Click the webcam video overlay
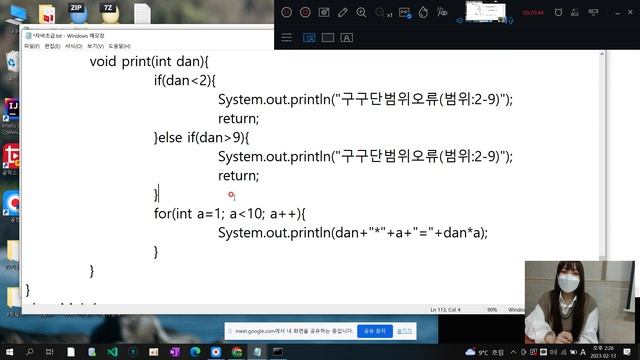Screen dimensions: 640x360 (x=580, y=302)
